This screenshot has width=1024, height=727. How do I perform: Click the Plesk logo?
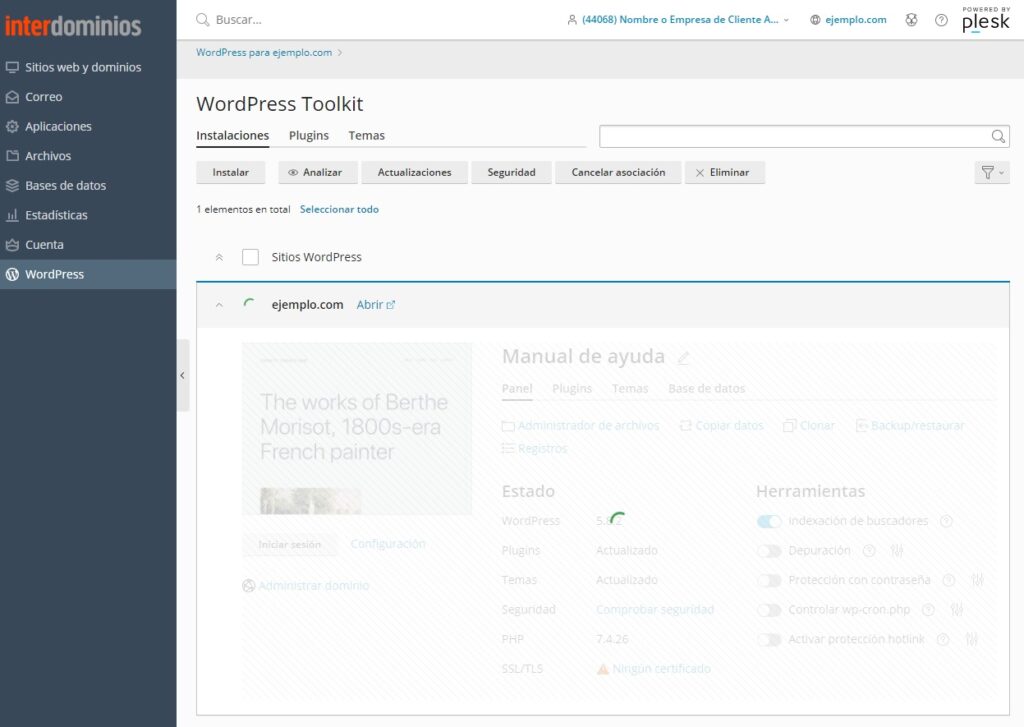pyautogui.click(x=985, y=20)
